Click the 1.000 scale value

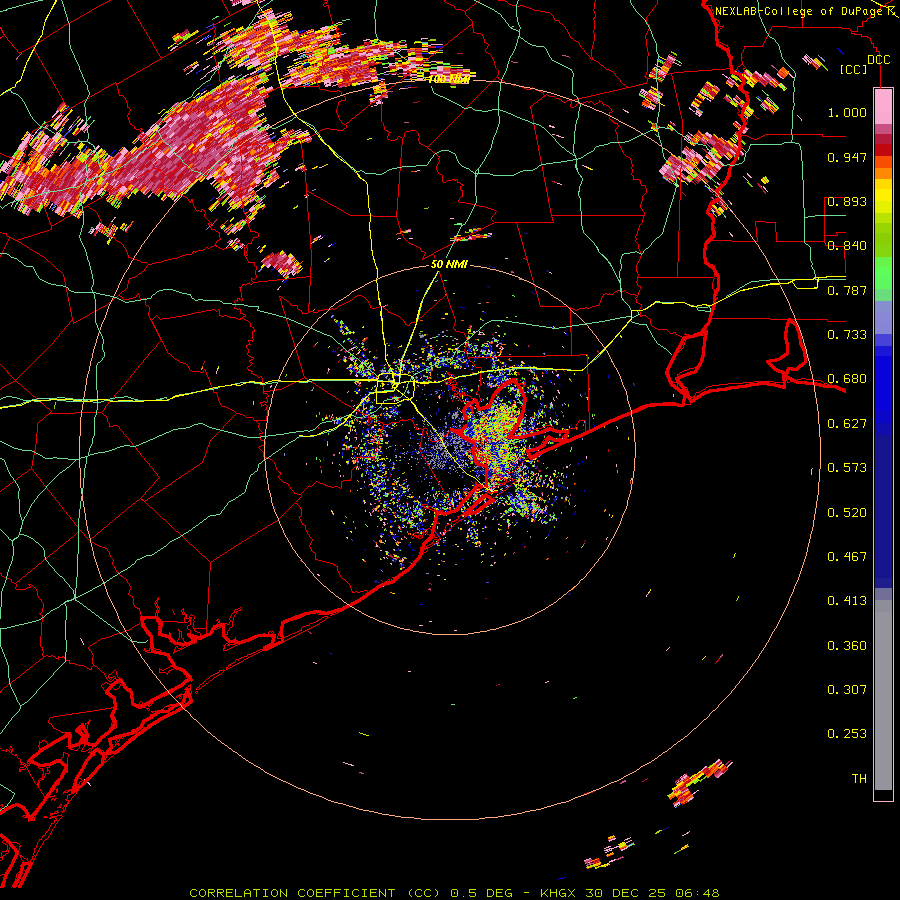click(x=847, y=112)
